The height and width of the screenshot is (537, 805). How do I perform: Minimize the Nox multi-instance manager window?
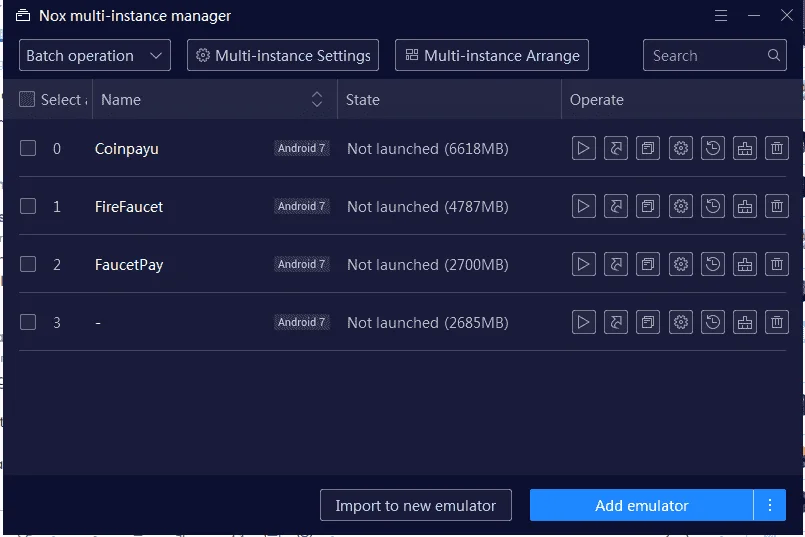pos(754,15)
